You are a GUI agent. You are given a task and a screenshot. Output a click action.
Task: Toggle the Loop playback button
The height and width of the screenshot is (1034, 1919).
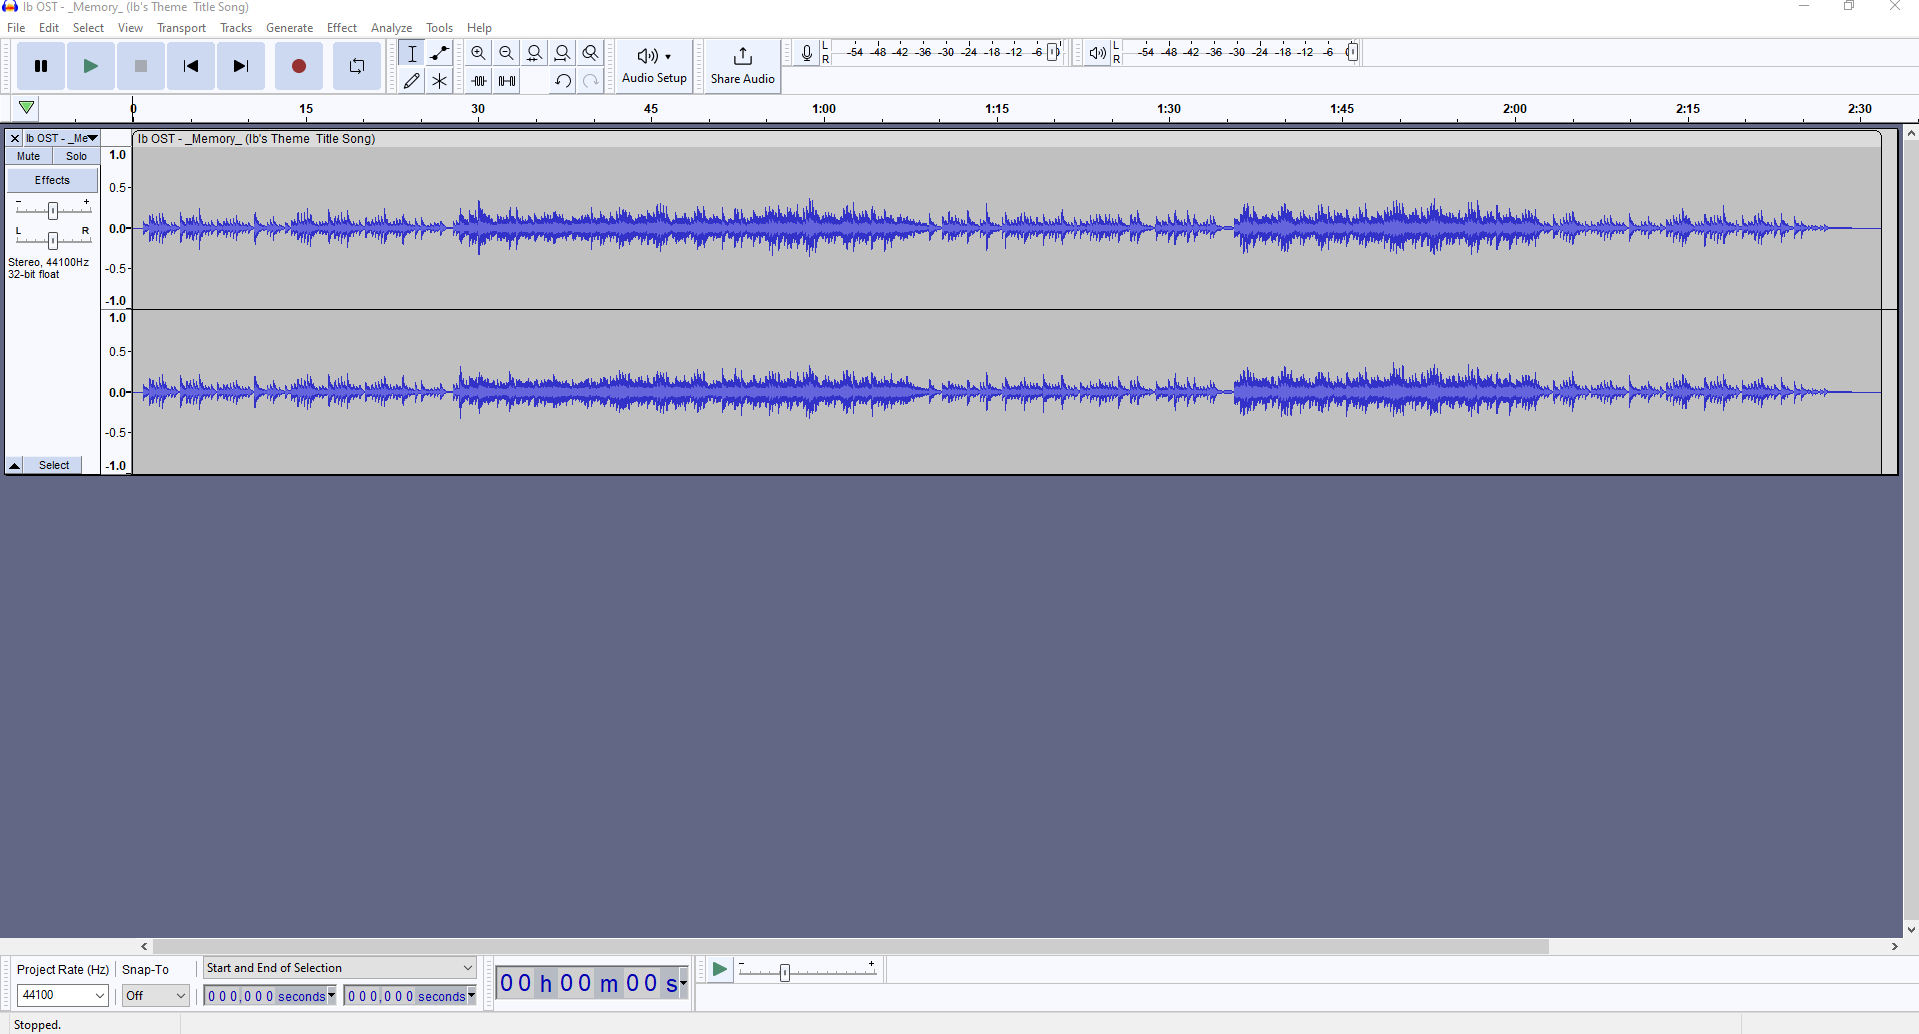point(357,66)
